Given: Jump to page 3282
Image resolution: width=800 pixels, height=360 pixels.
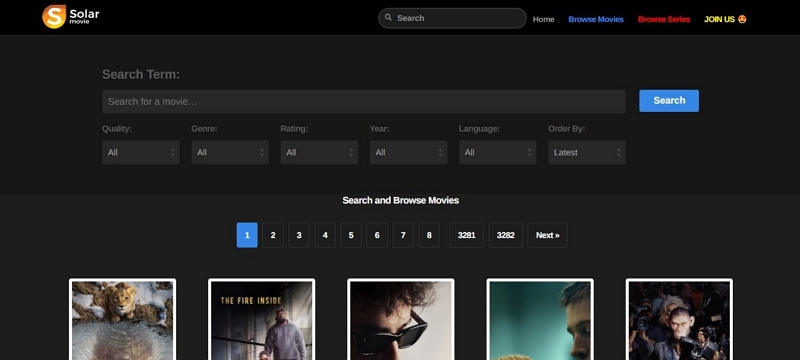Looking at the screenshot, I should 506,235.
